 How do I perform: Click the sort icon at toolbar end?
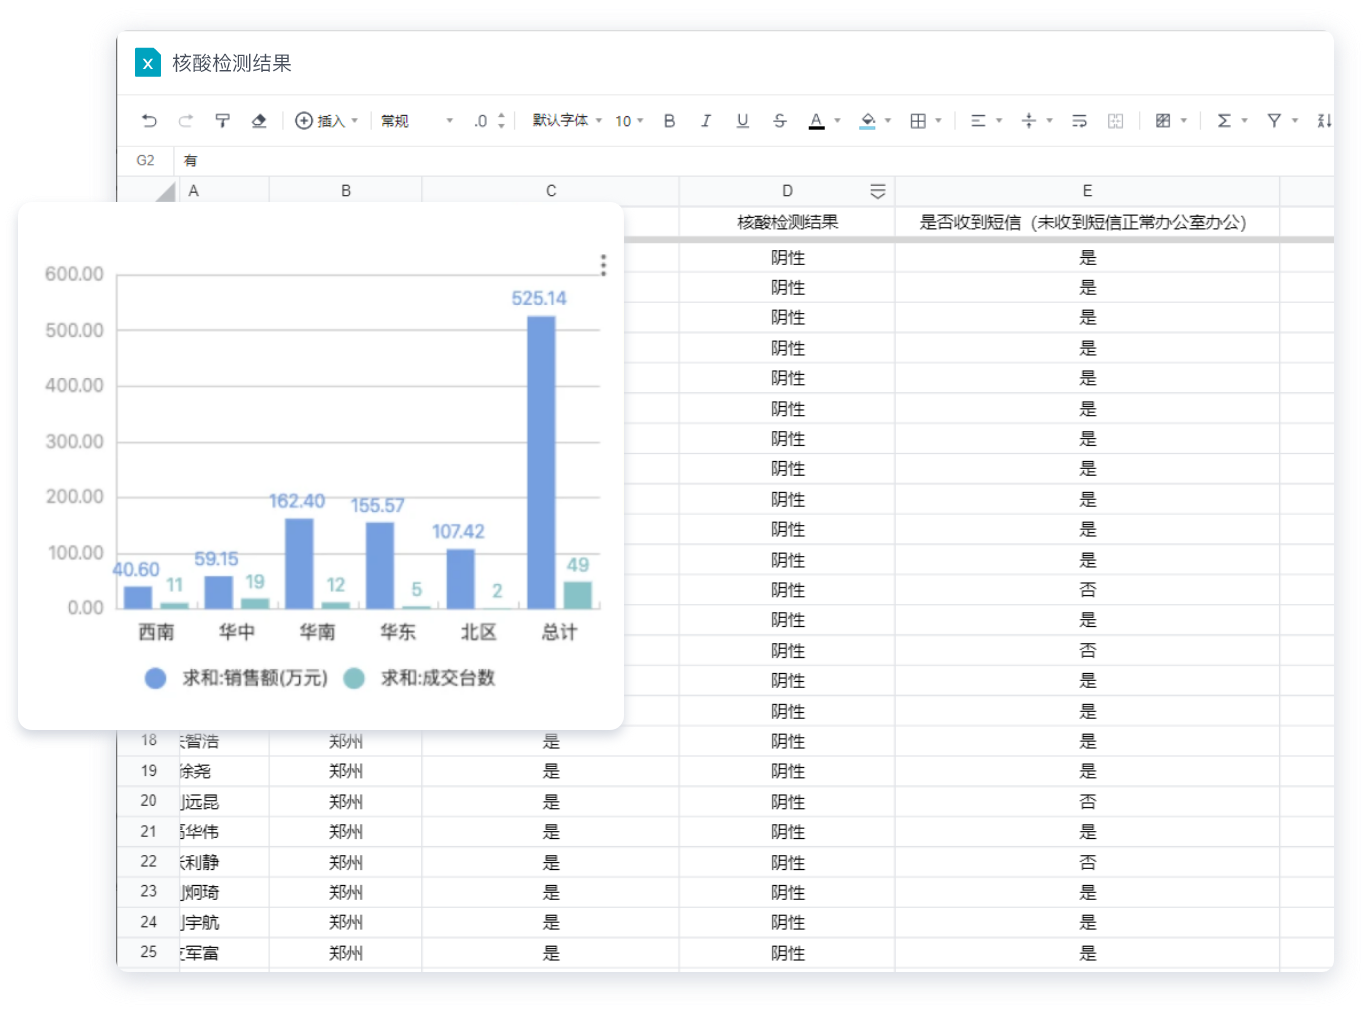(1324, 121)
